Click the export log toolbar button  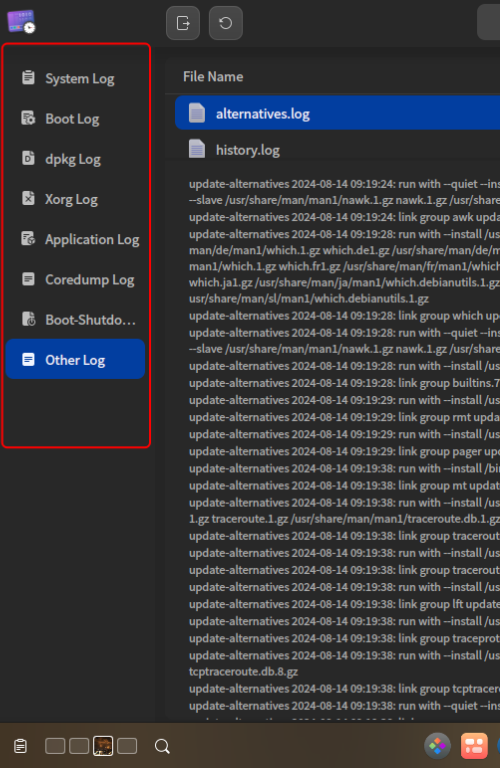(x=183, y=23)
